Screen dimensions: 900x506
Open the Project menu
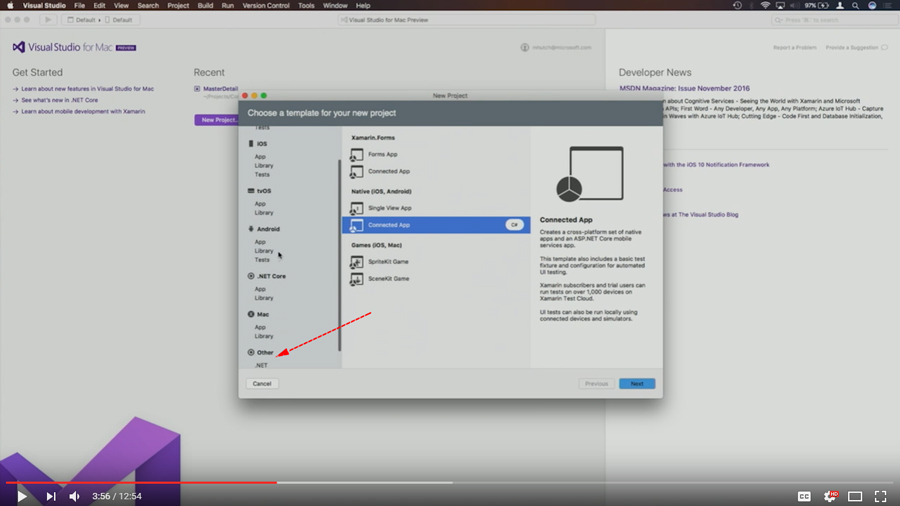coord(178,5)
